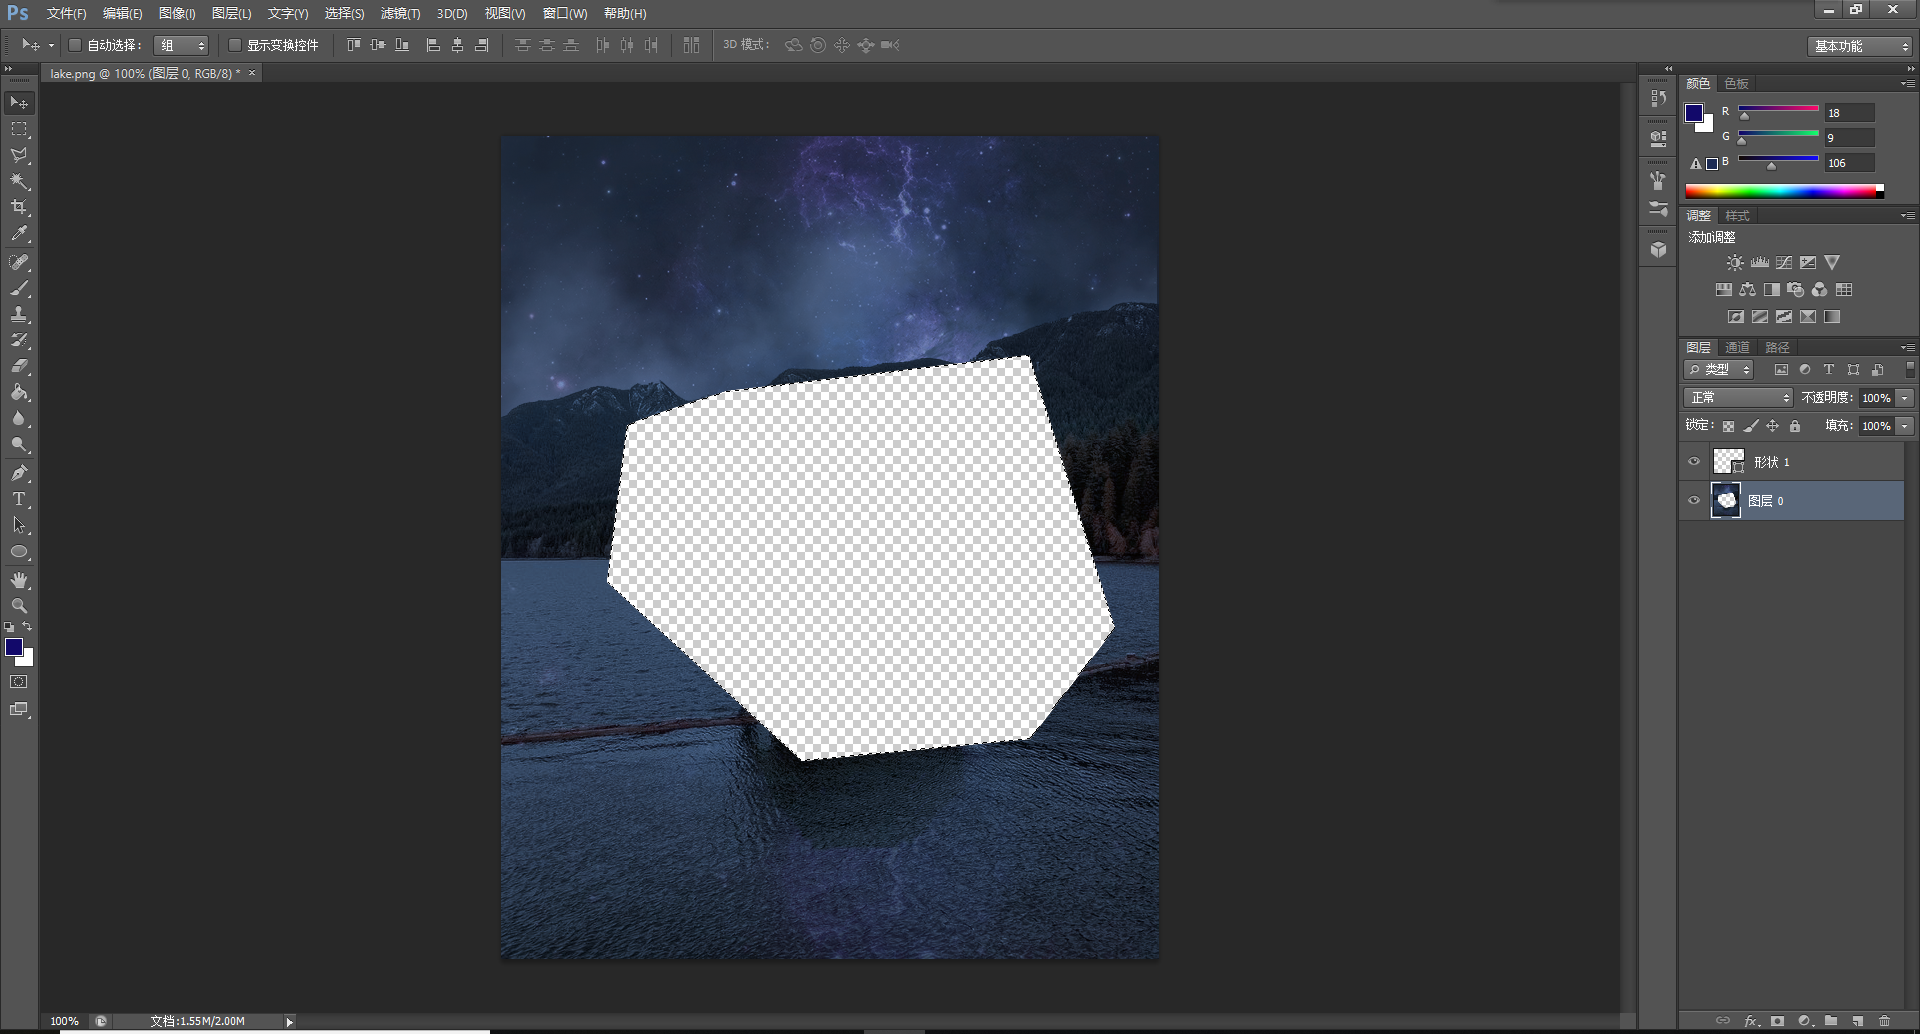
Task: Select the Crop tool
Action: 19,207
